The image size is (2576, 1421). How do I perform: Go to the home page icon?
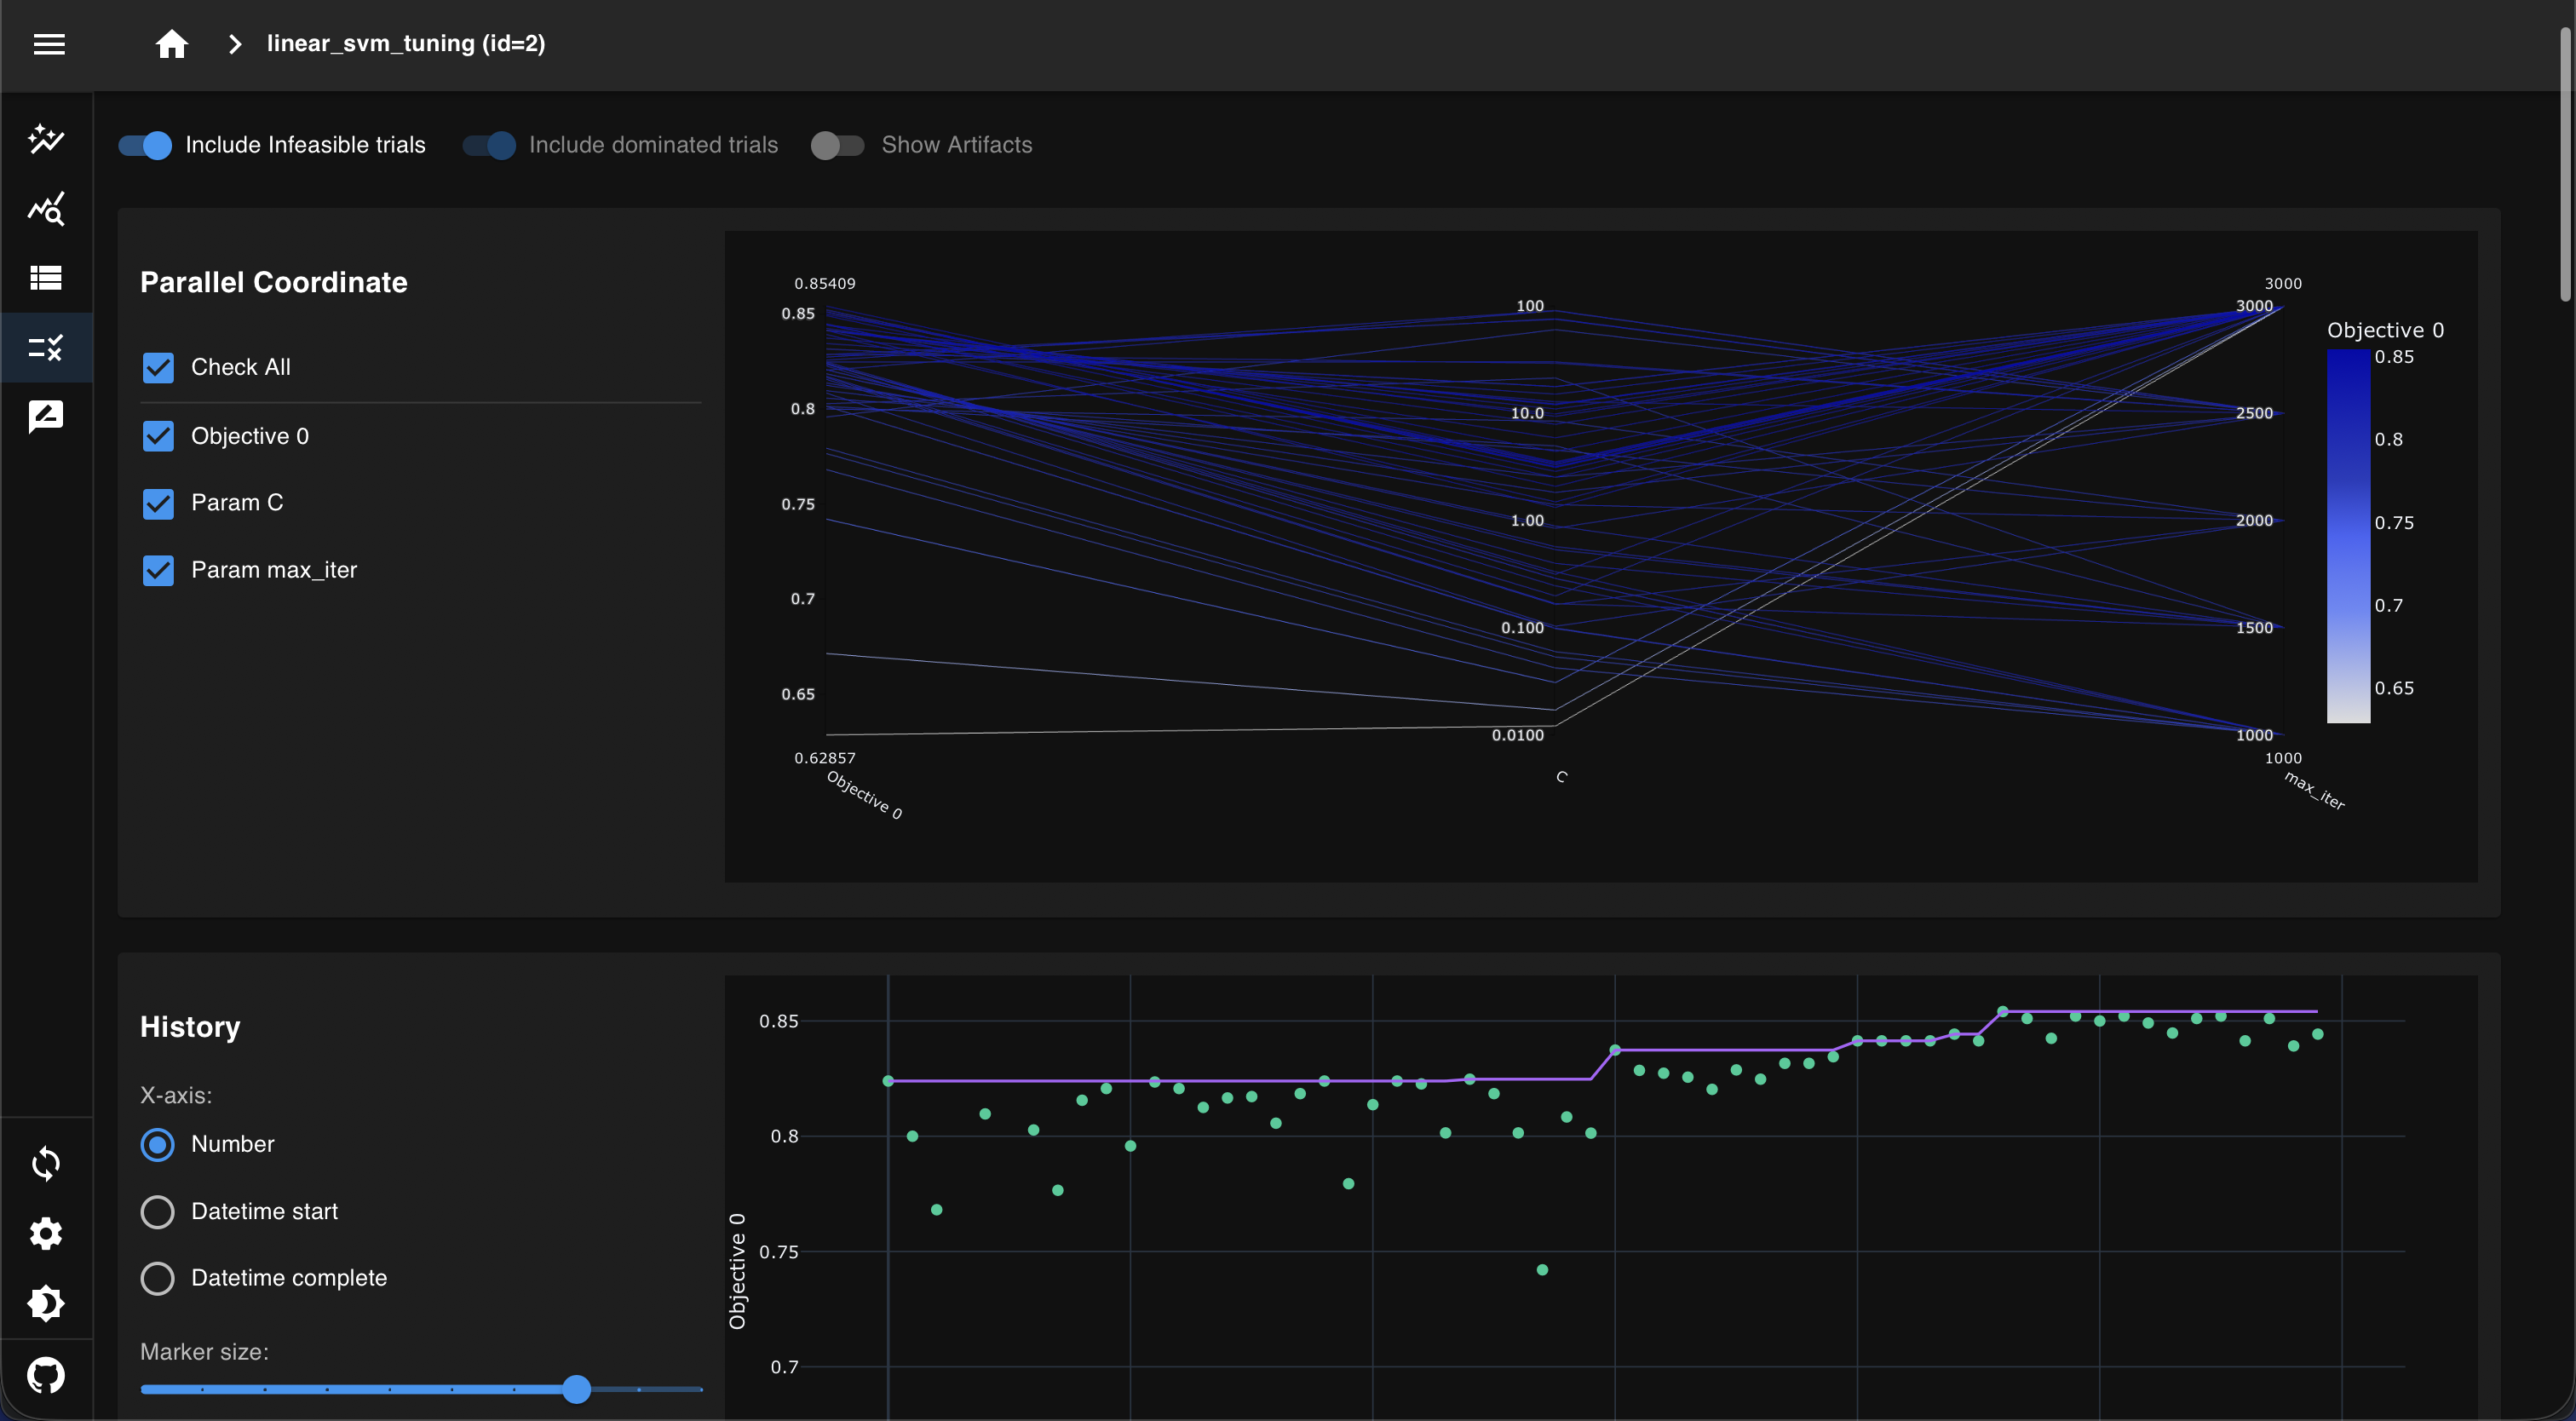(171, 44)
